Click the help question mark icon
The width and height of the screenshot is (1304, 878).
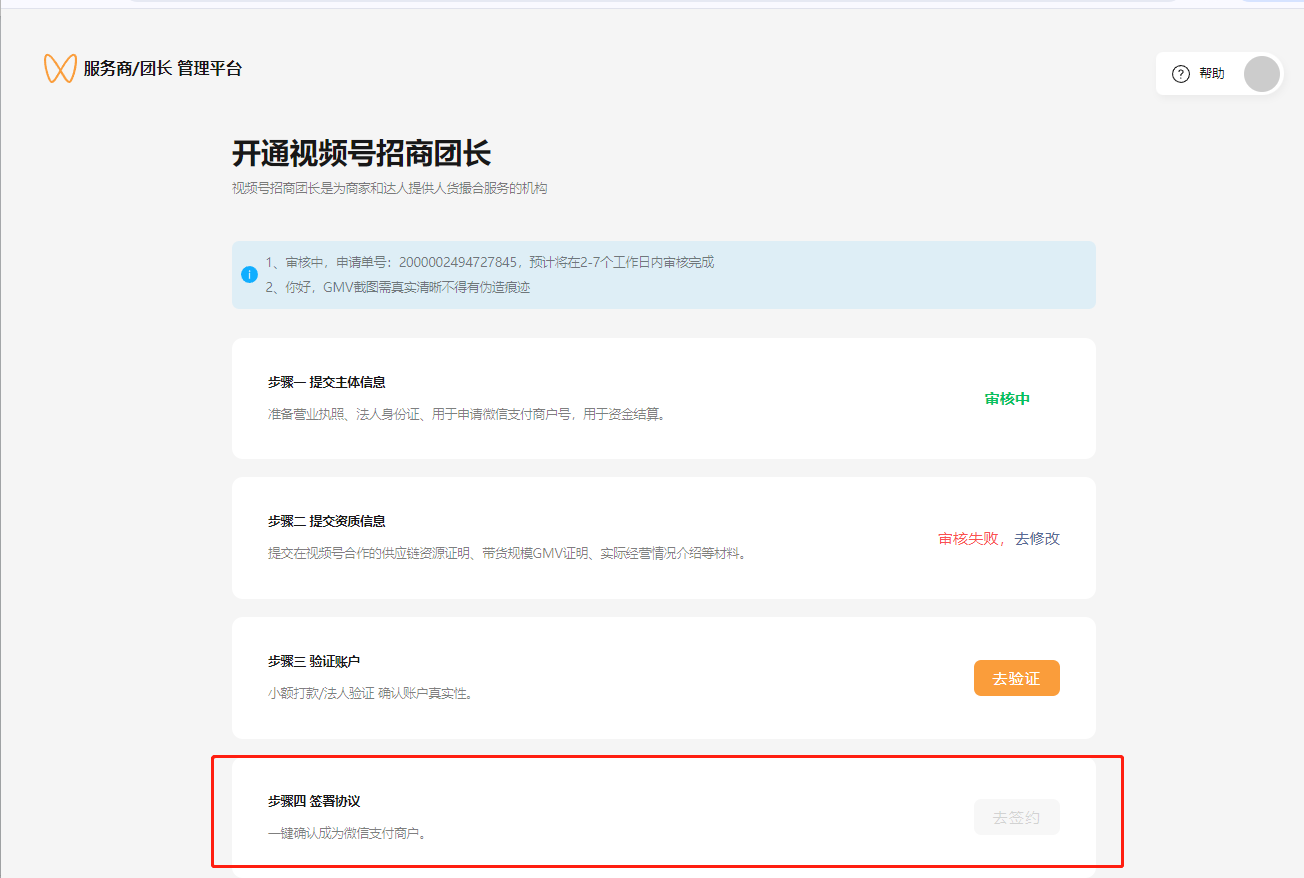point(1180,74)
